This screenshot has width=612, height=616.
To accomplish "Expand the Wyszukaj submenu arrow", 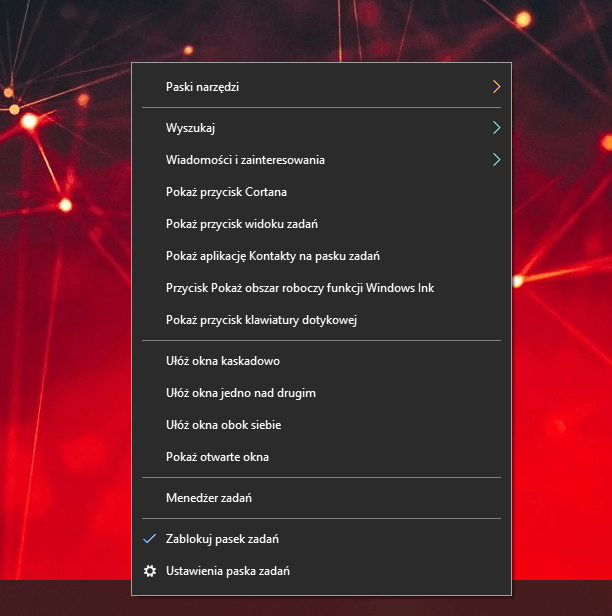I will [497, 128].
